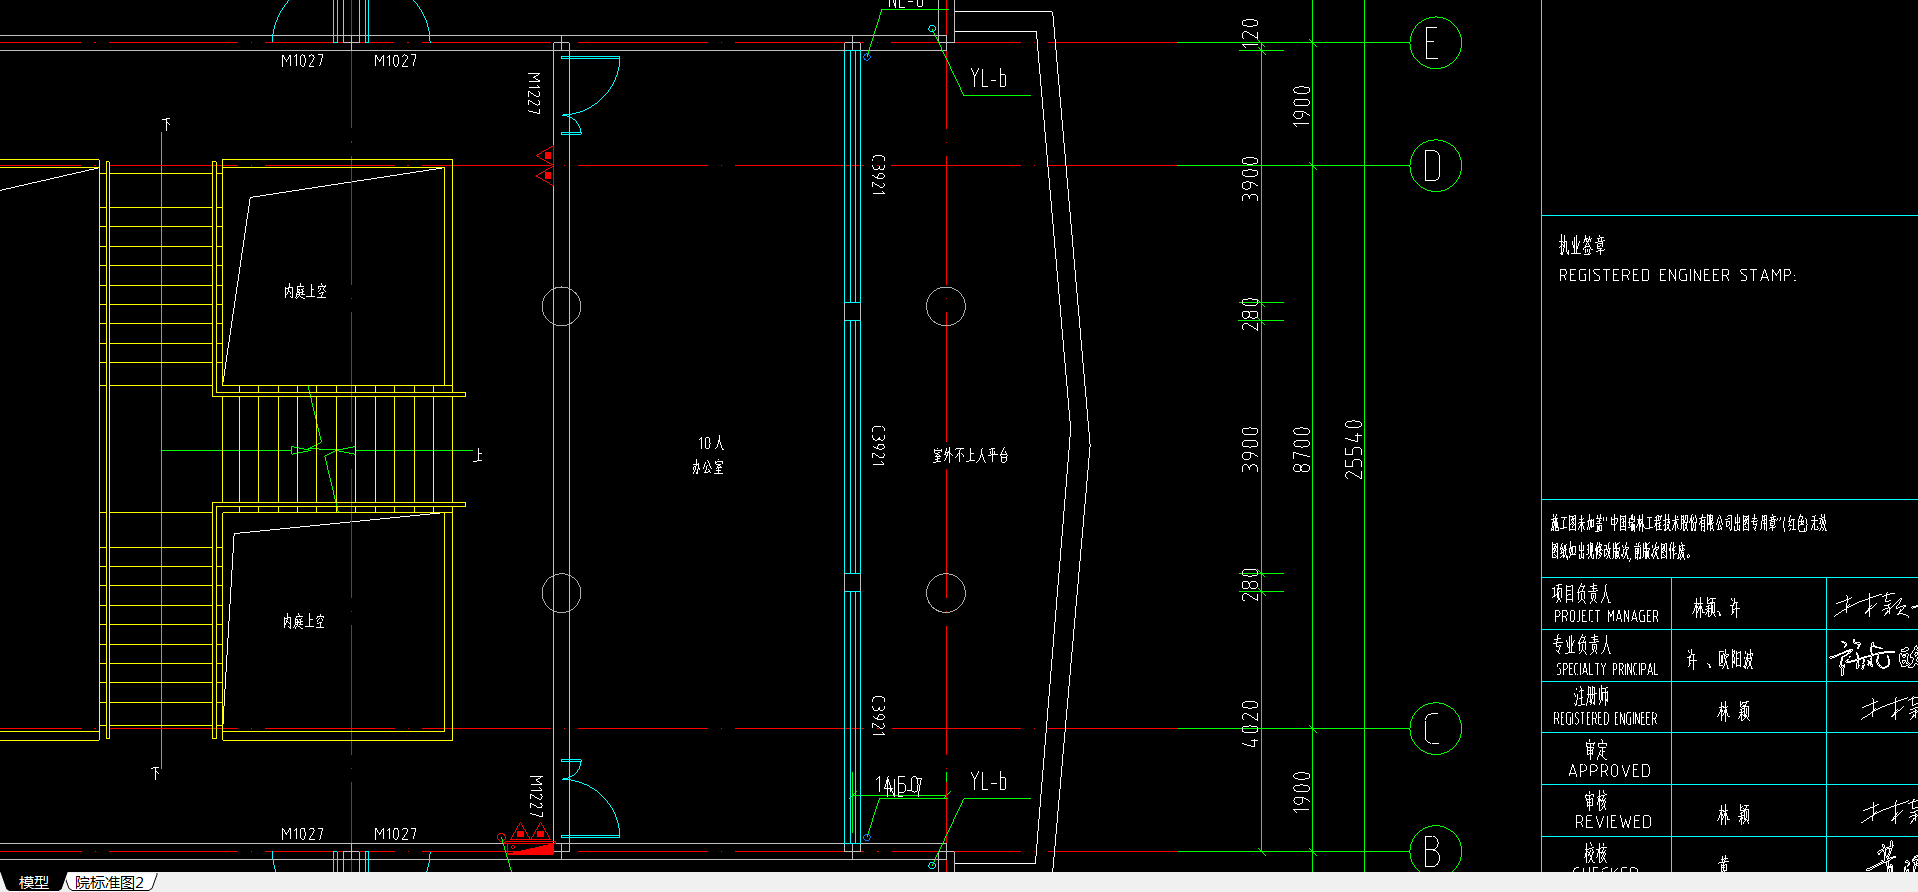The height and width of the screenshot is (892, 1918).
Task: Select the 施工图未加盖 stamp notice text
Action: point(1689,537)
